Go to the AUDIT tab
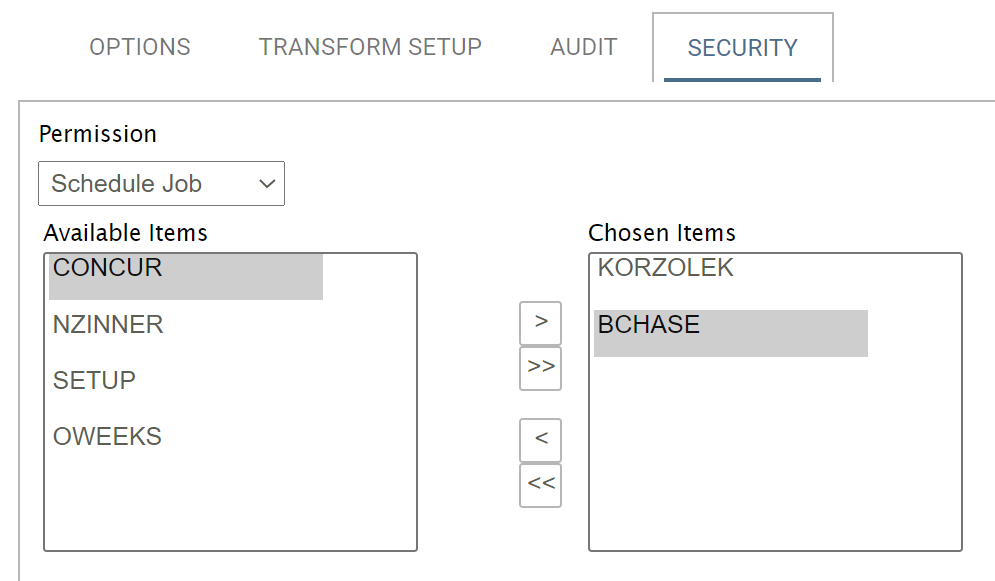 tap(584, 47)
